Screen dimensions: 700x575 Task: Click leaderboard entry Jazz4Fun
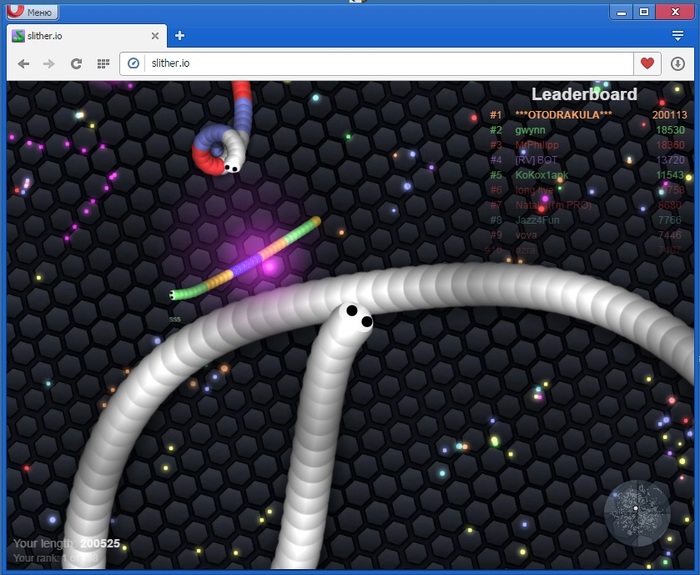(537, 220)
